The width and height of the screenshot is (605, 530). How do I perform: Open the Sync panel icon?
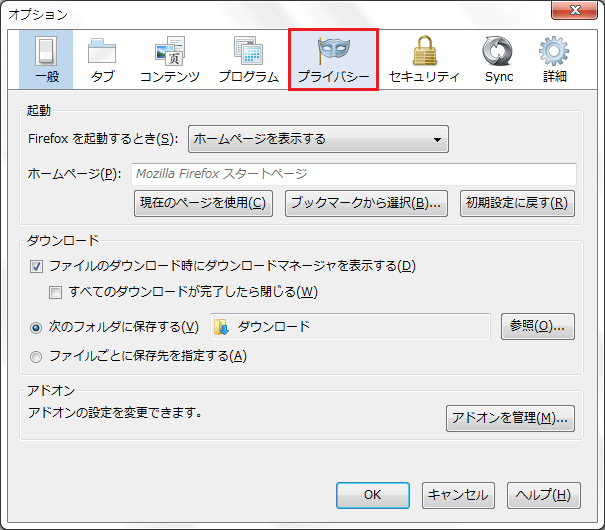click(498, 51)
